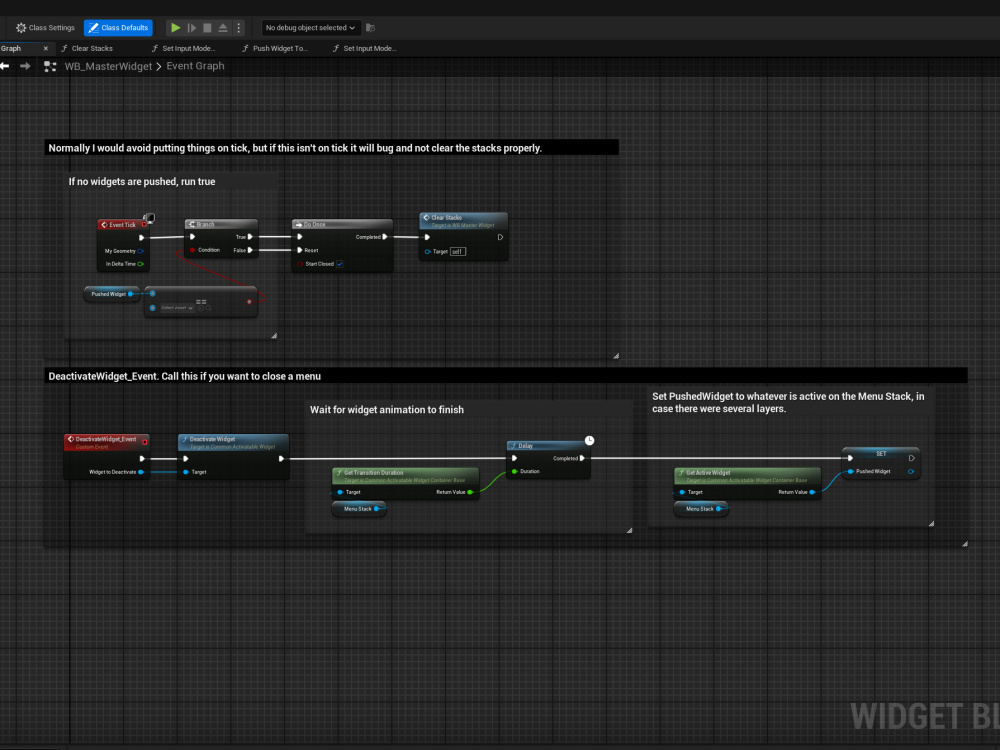Select the 'Set PushedWidget to whatever' comment
Image resolution: width=1000 pixels, height=750 pixels.
pyautogui.click(x=788, y=402)
